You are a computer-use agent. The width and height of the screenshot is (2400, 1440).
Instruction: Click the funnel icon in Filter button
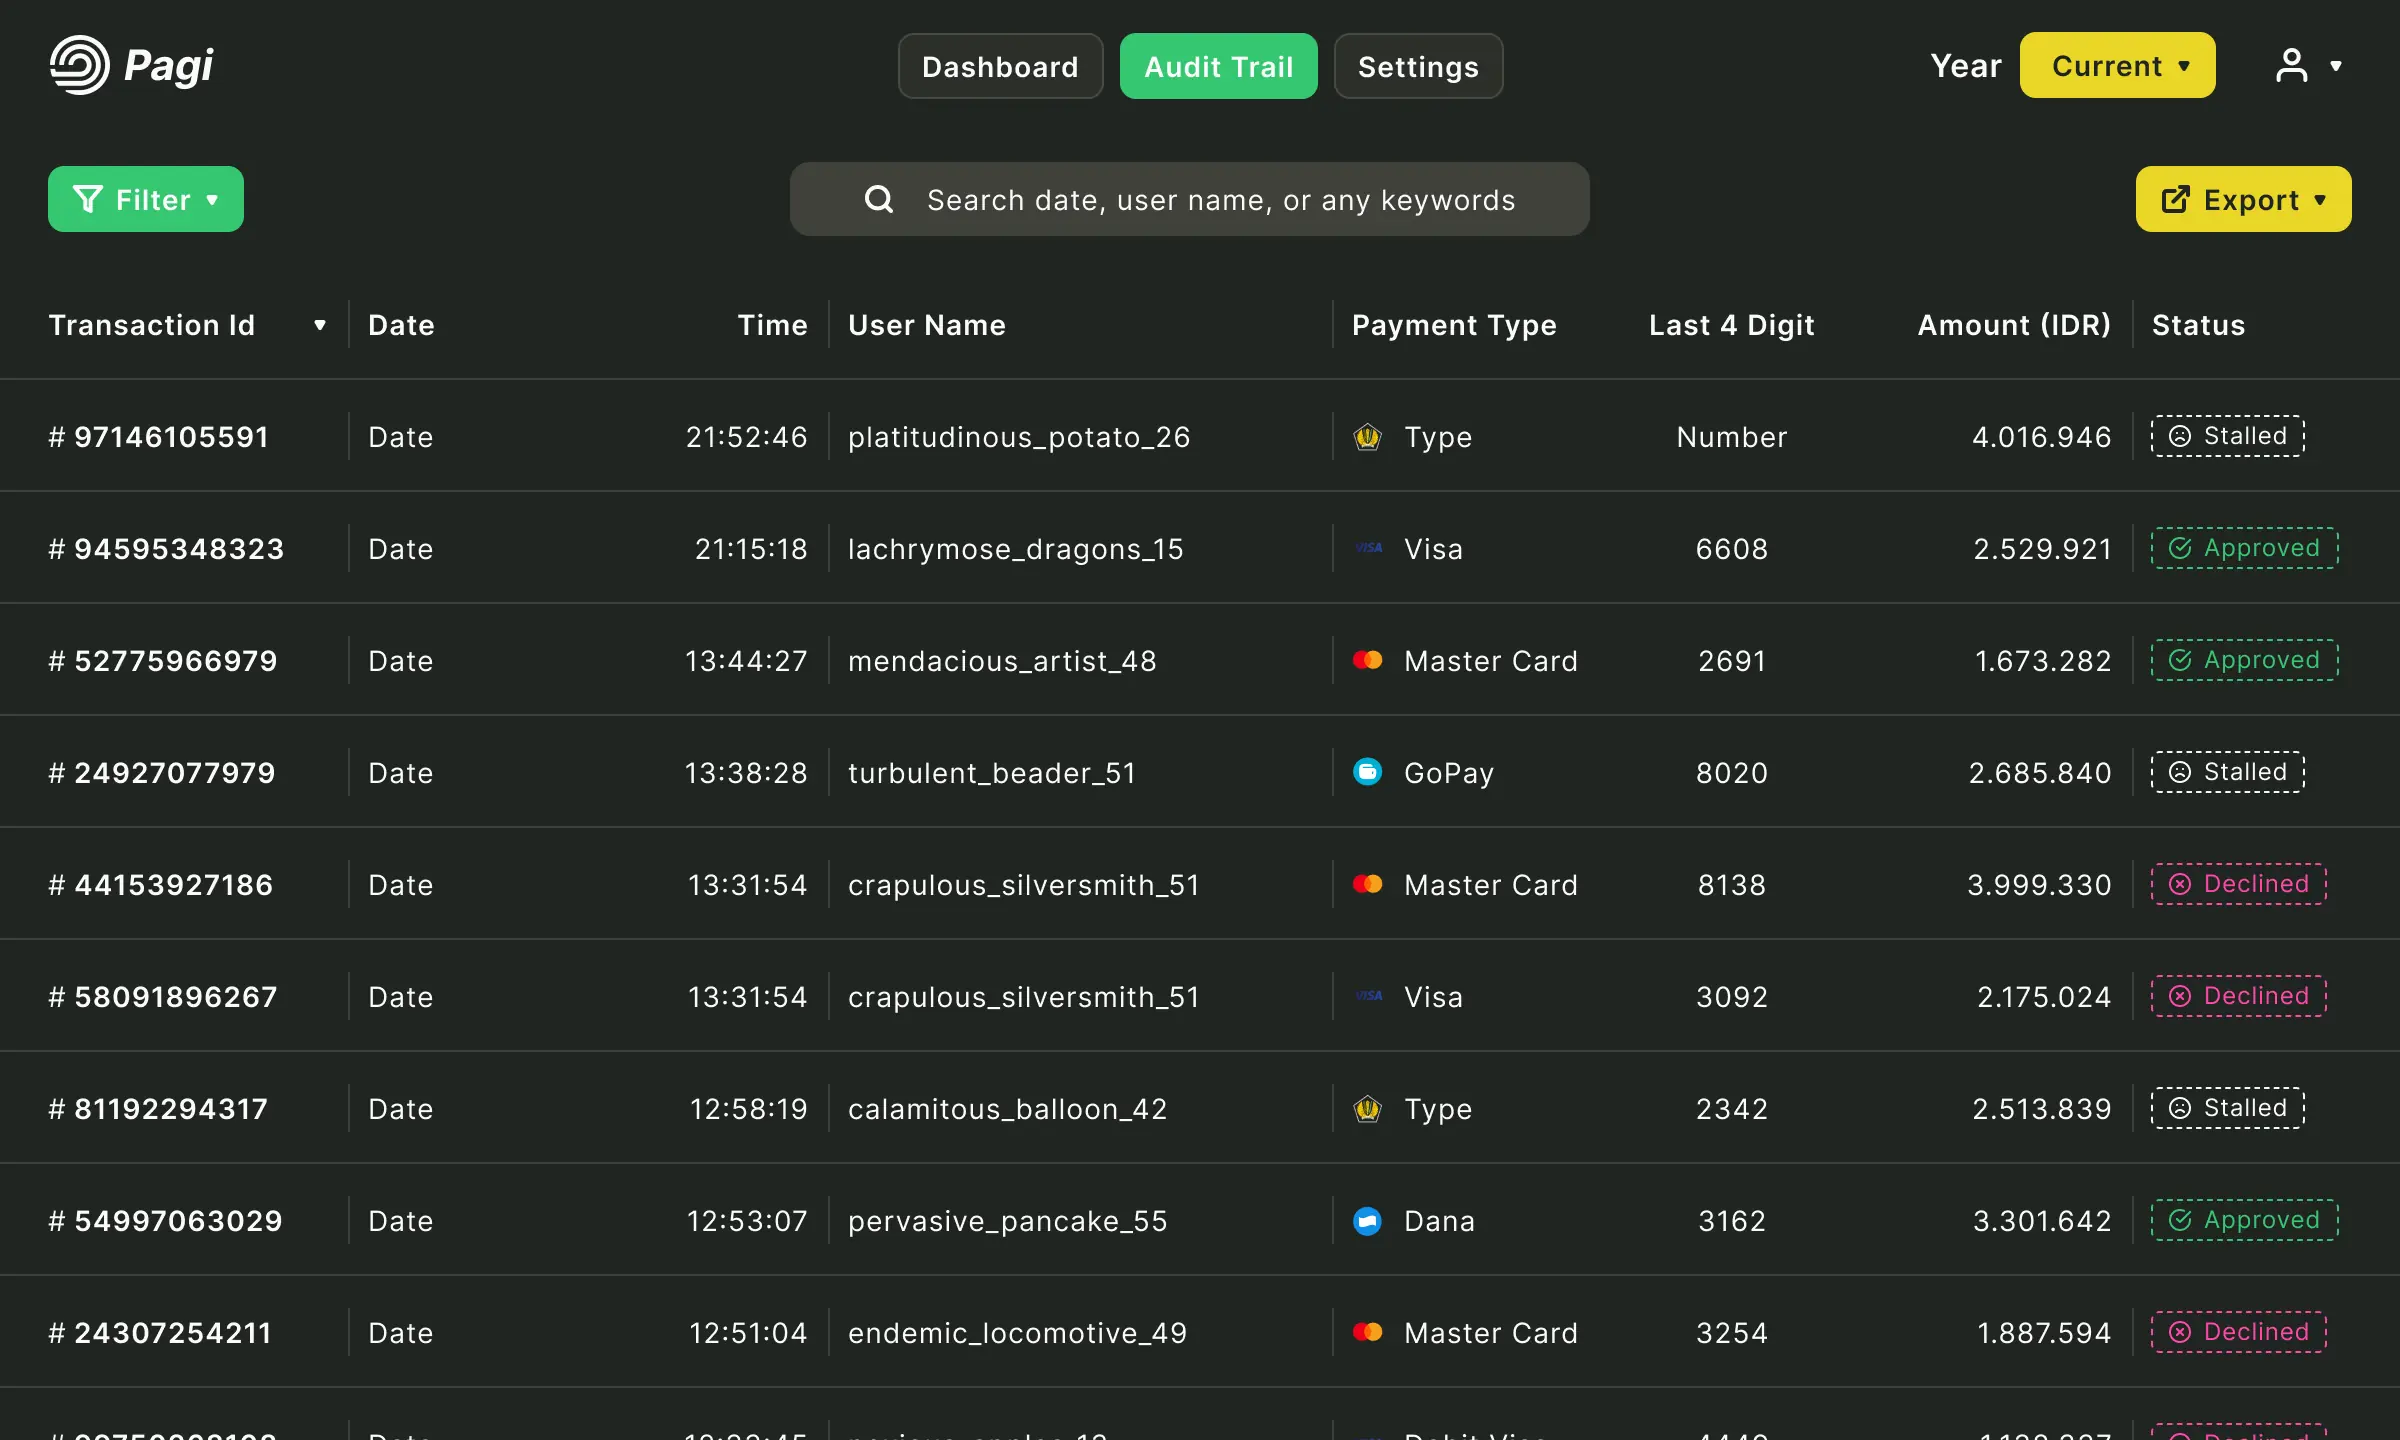(88, 199)
